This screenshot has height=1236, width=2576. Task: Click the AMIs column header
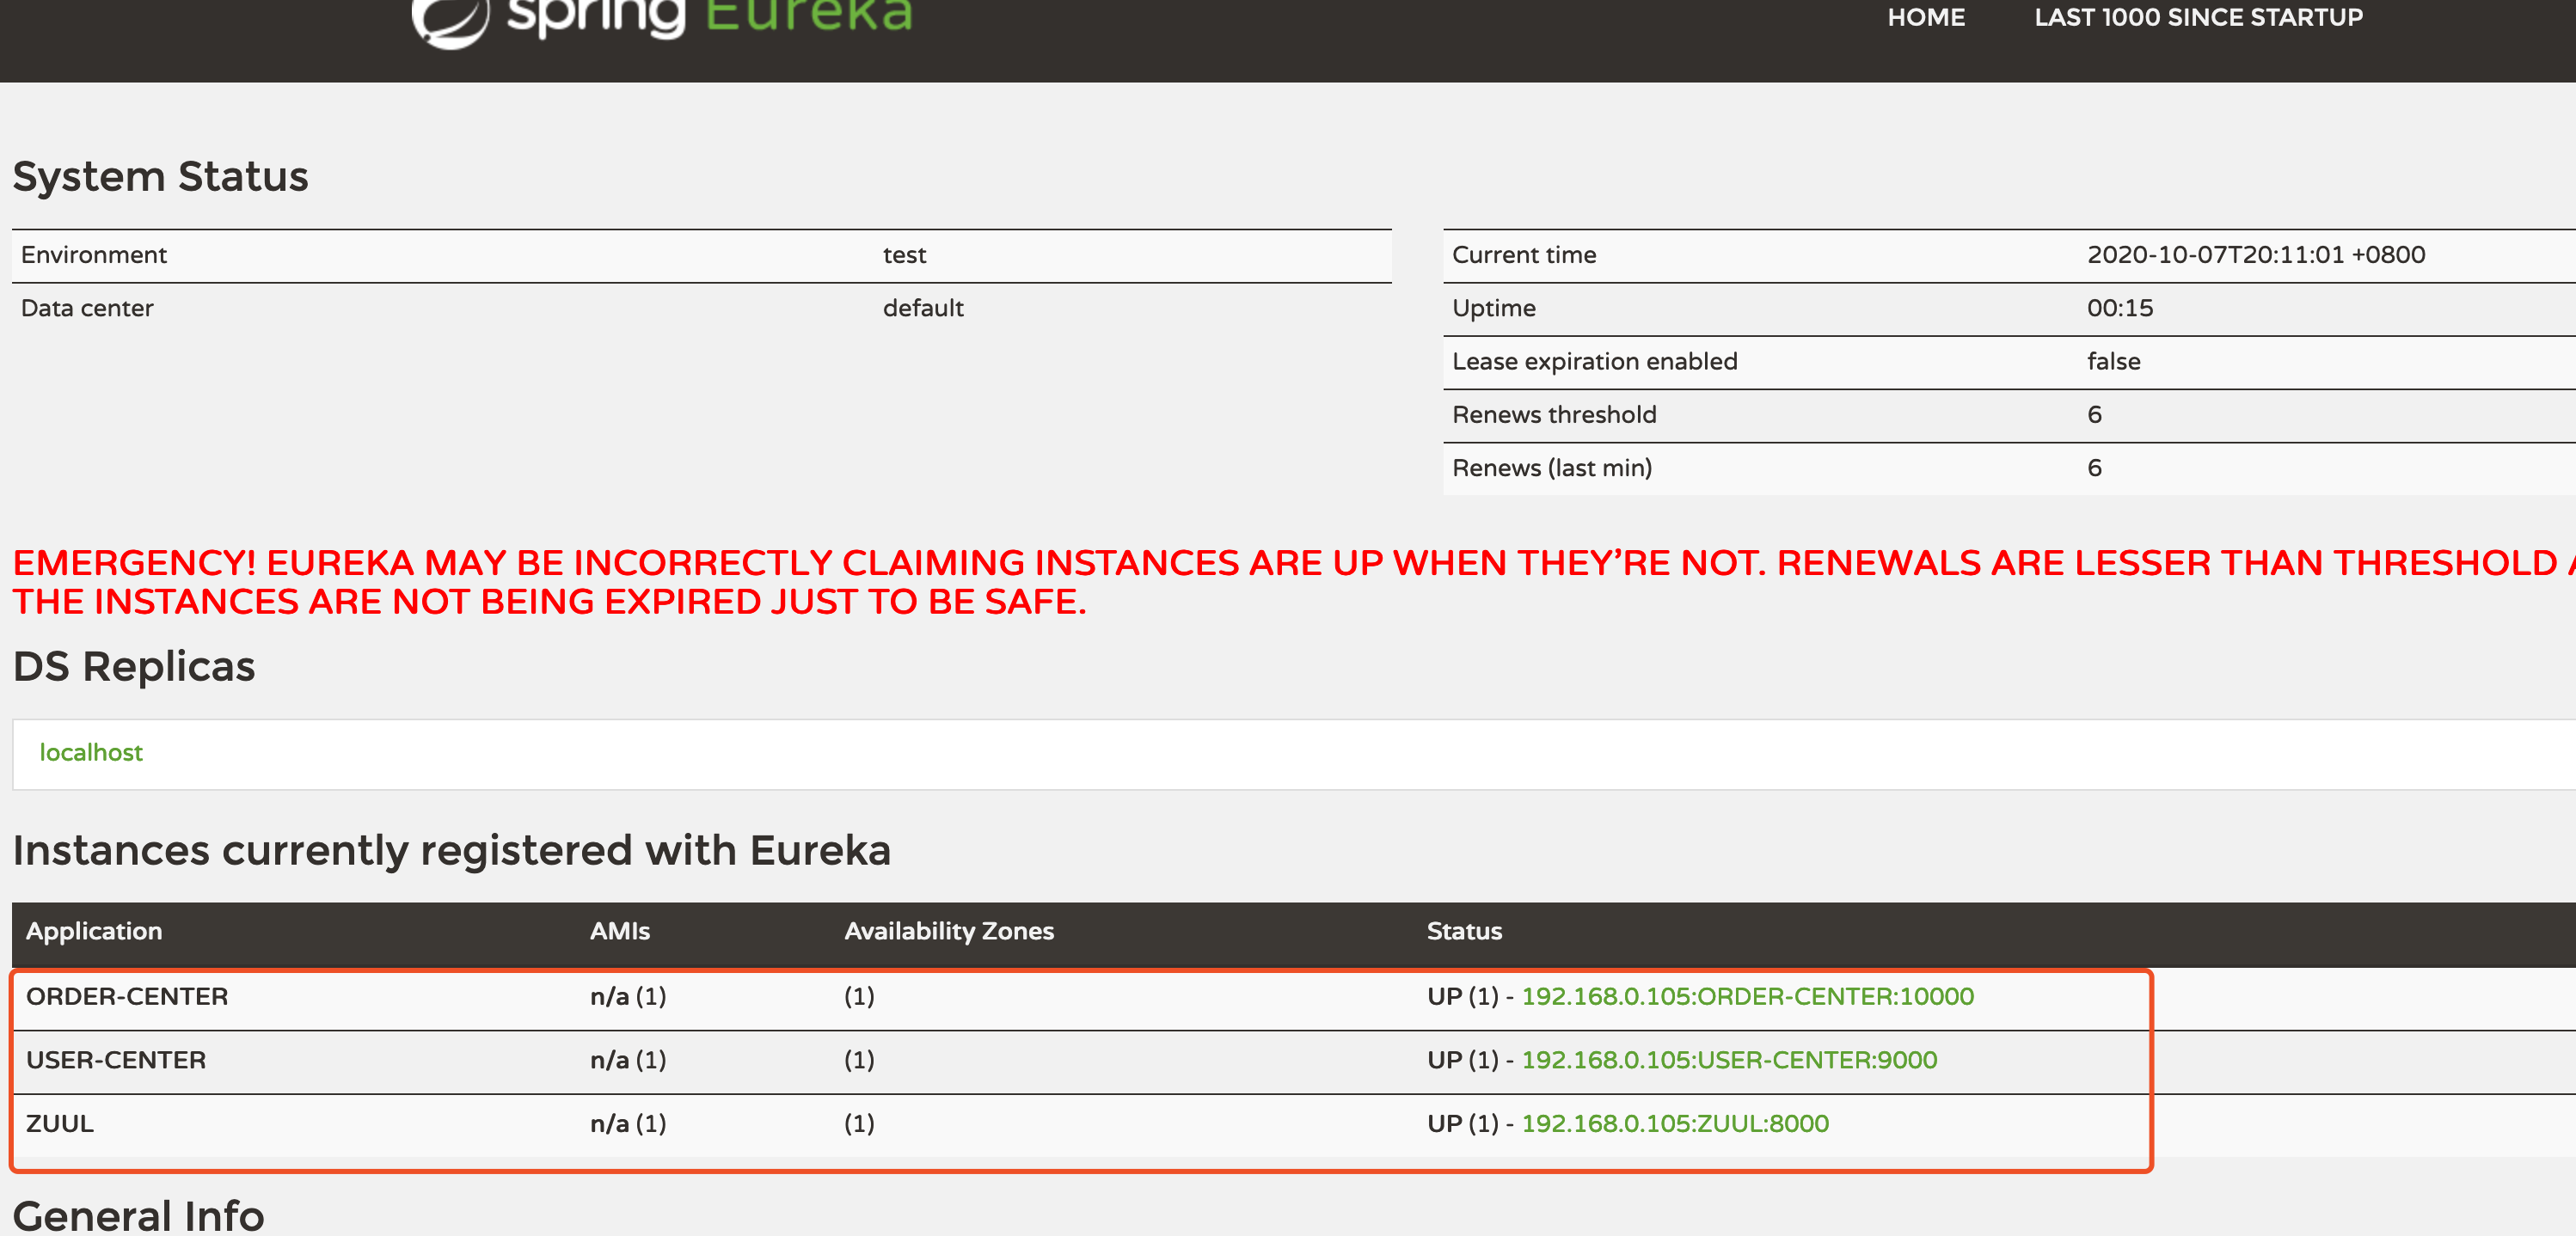click(619, 931)
